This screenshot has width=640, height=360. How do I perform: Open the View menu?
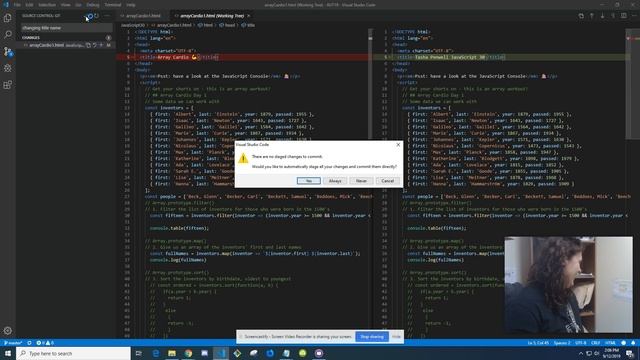(65, 5)
